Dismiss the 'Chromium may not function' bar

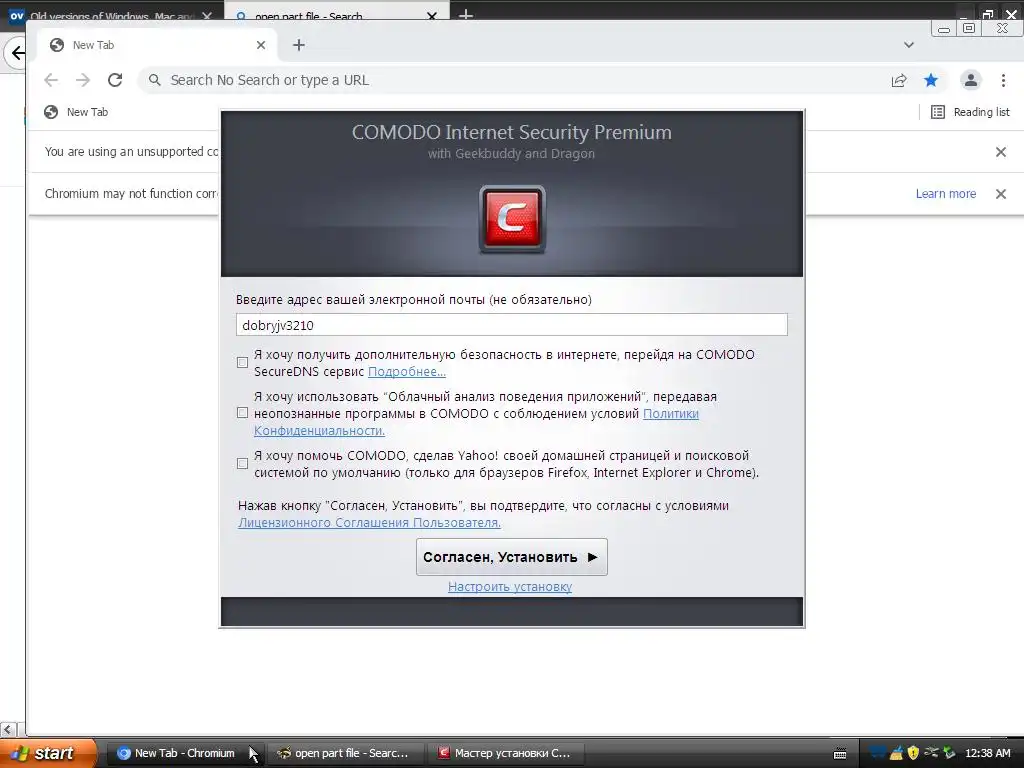[1000, 193]
